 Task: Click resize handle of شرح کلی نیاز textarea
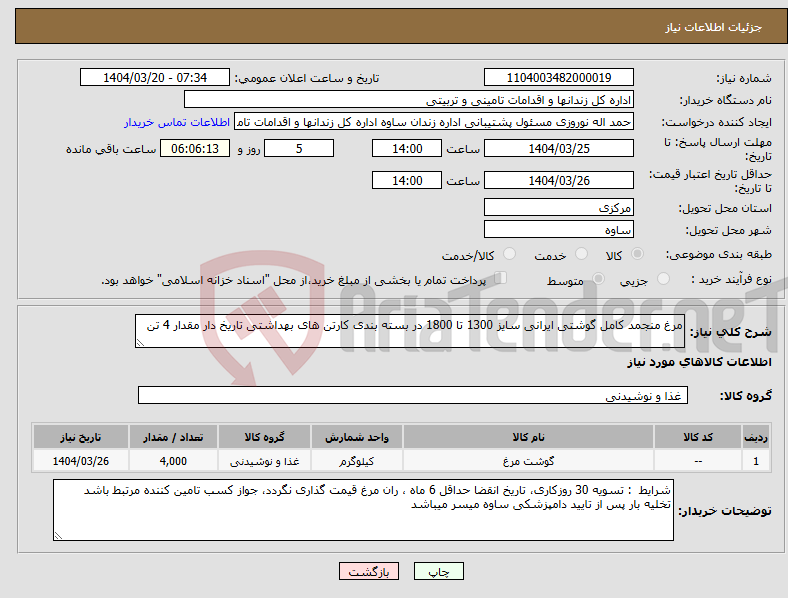(140, 342)
